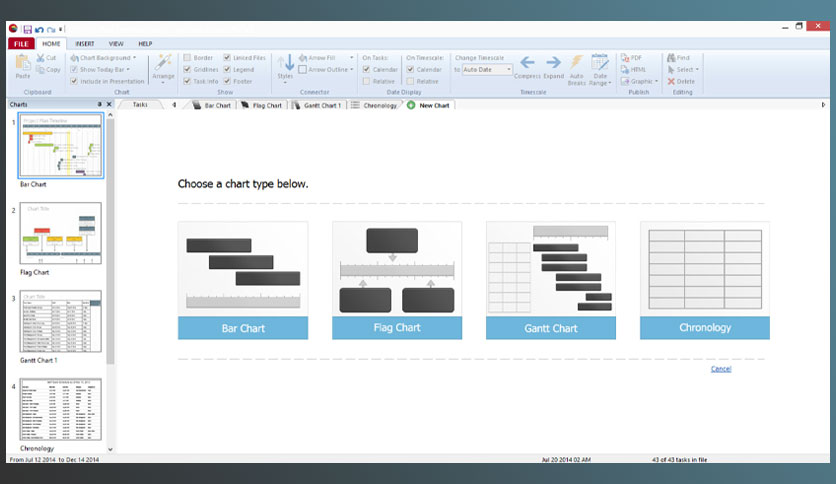
Task: Click the Delete red X icon
Action: click(671, 82)
